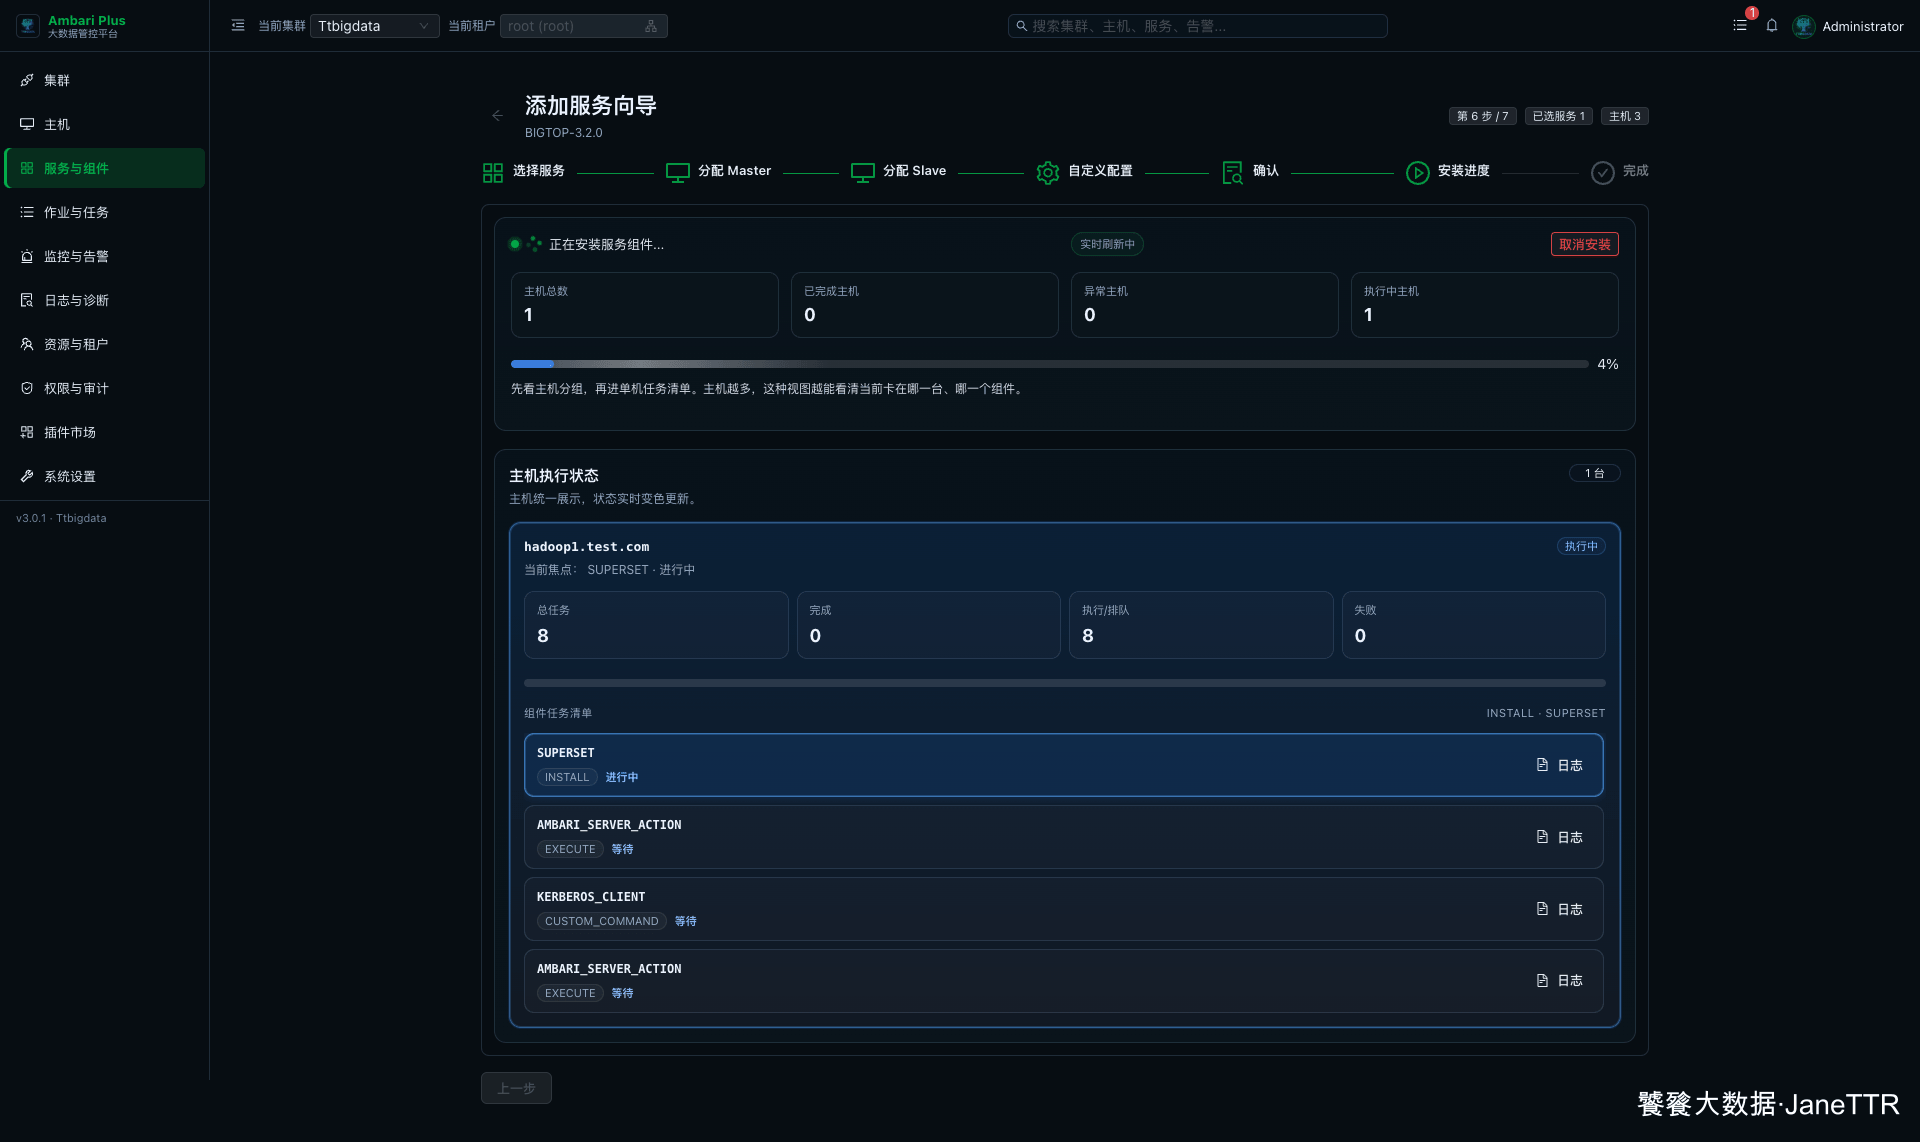Click the overall 4% install progress bar
This screenshot has height=1142, width=1920.
[x=1049, y=364]
